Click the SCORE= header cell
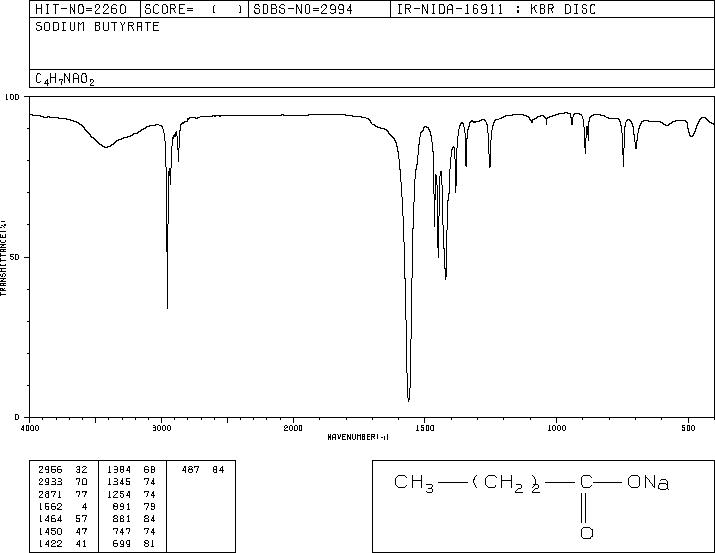The height and width of the screenshot is (553, 715). [x=194, y=9]
